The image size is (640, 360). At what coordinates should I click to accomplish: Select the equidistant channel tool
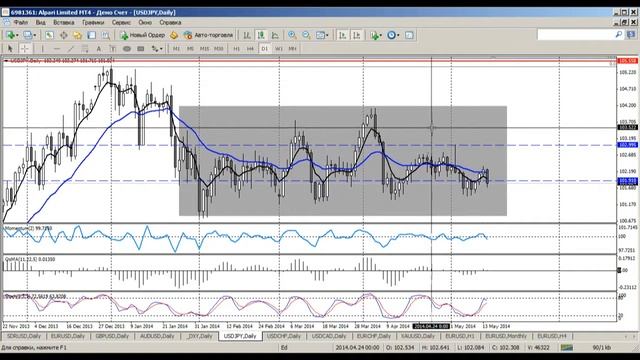coord(85,49)
